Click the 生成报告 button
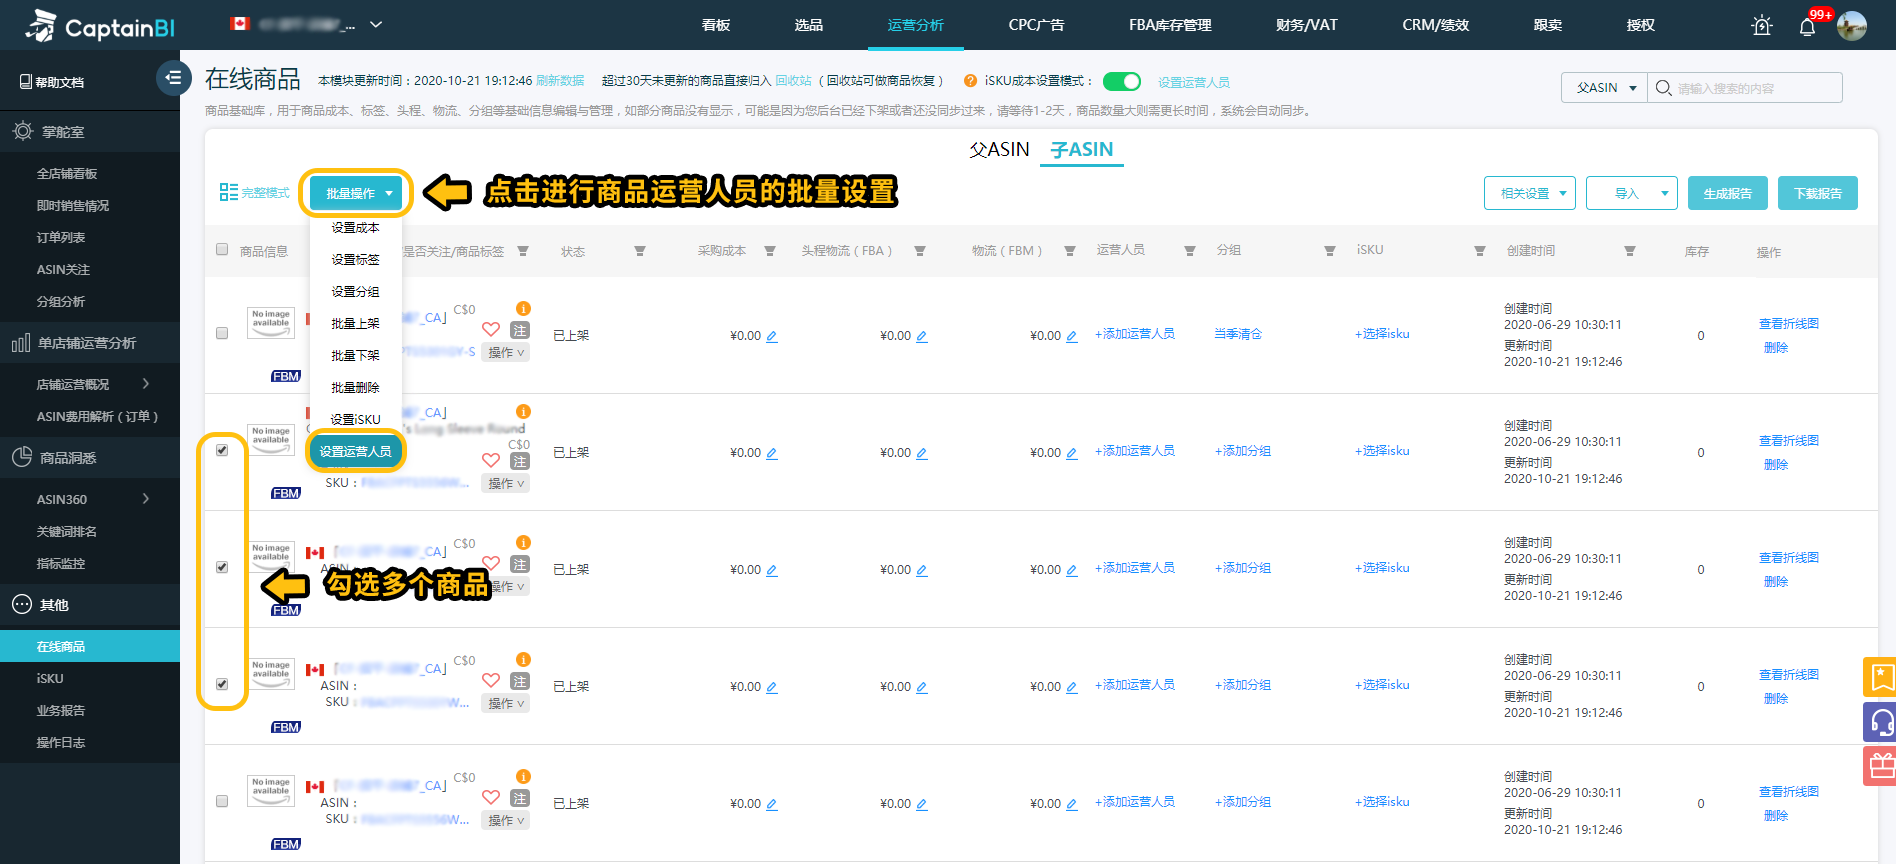This screenshot has width=1896, height=864. click(1728, 193)
